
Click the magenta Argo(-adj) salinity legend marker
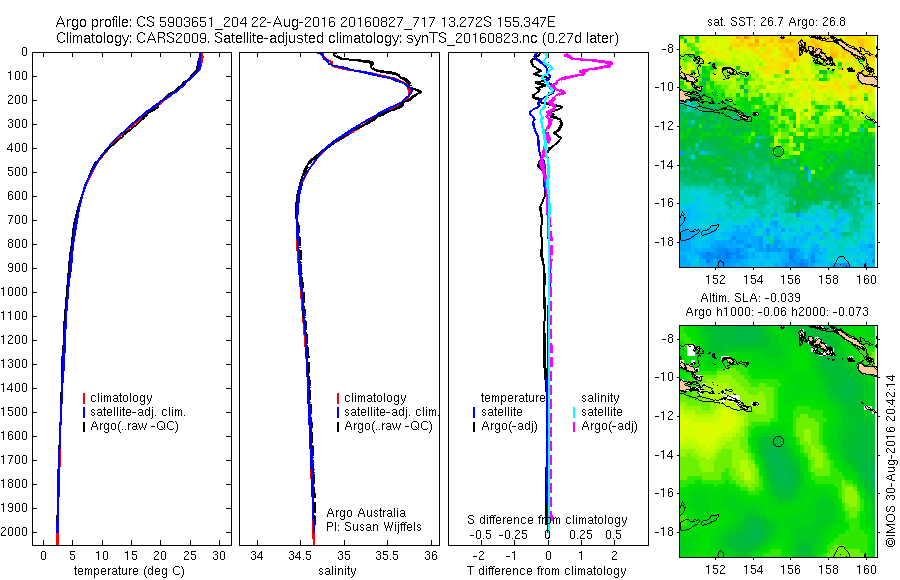[574, 427]
